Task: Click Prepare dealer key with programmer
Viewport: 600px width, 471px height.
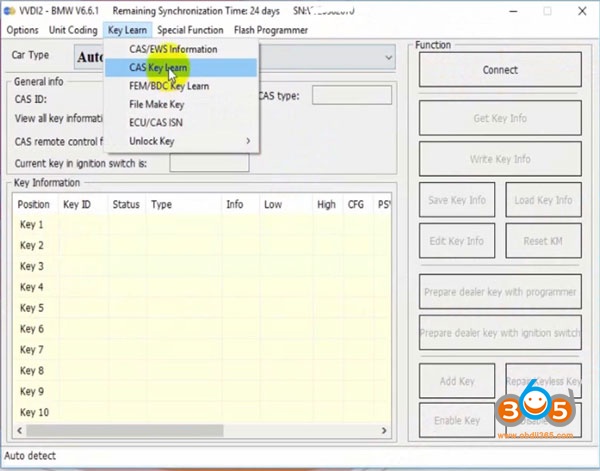Action: pos(500,292)
